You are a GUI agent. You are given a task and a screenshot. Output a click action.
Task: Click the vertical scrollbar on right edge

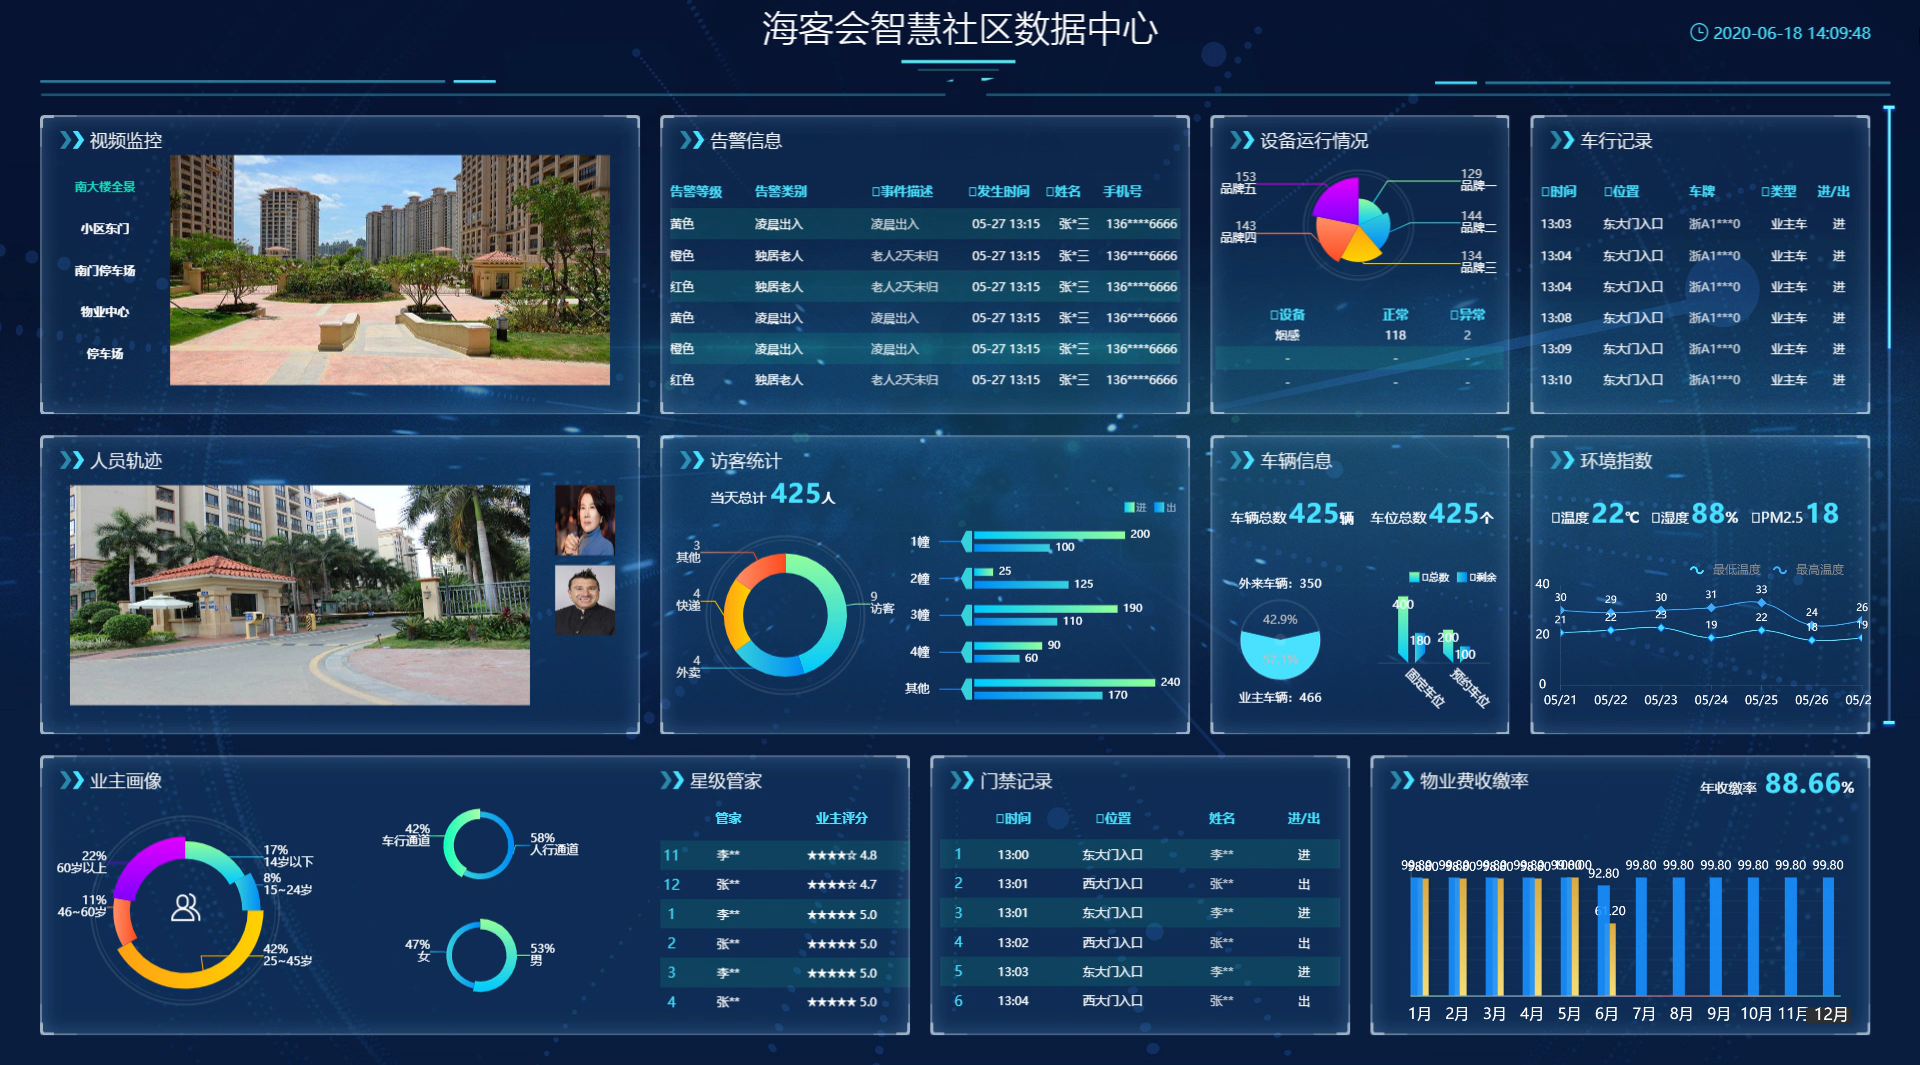tap(1889, 230)
